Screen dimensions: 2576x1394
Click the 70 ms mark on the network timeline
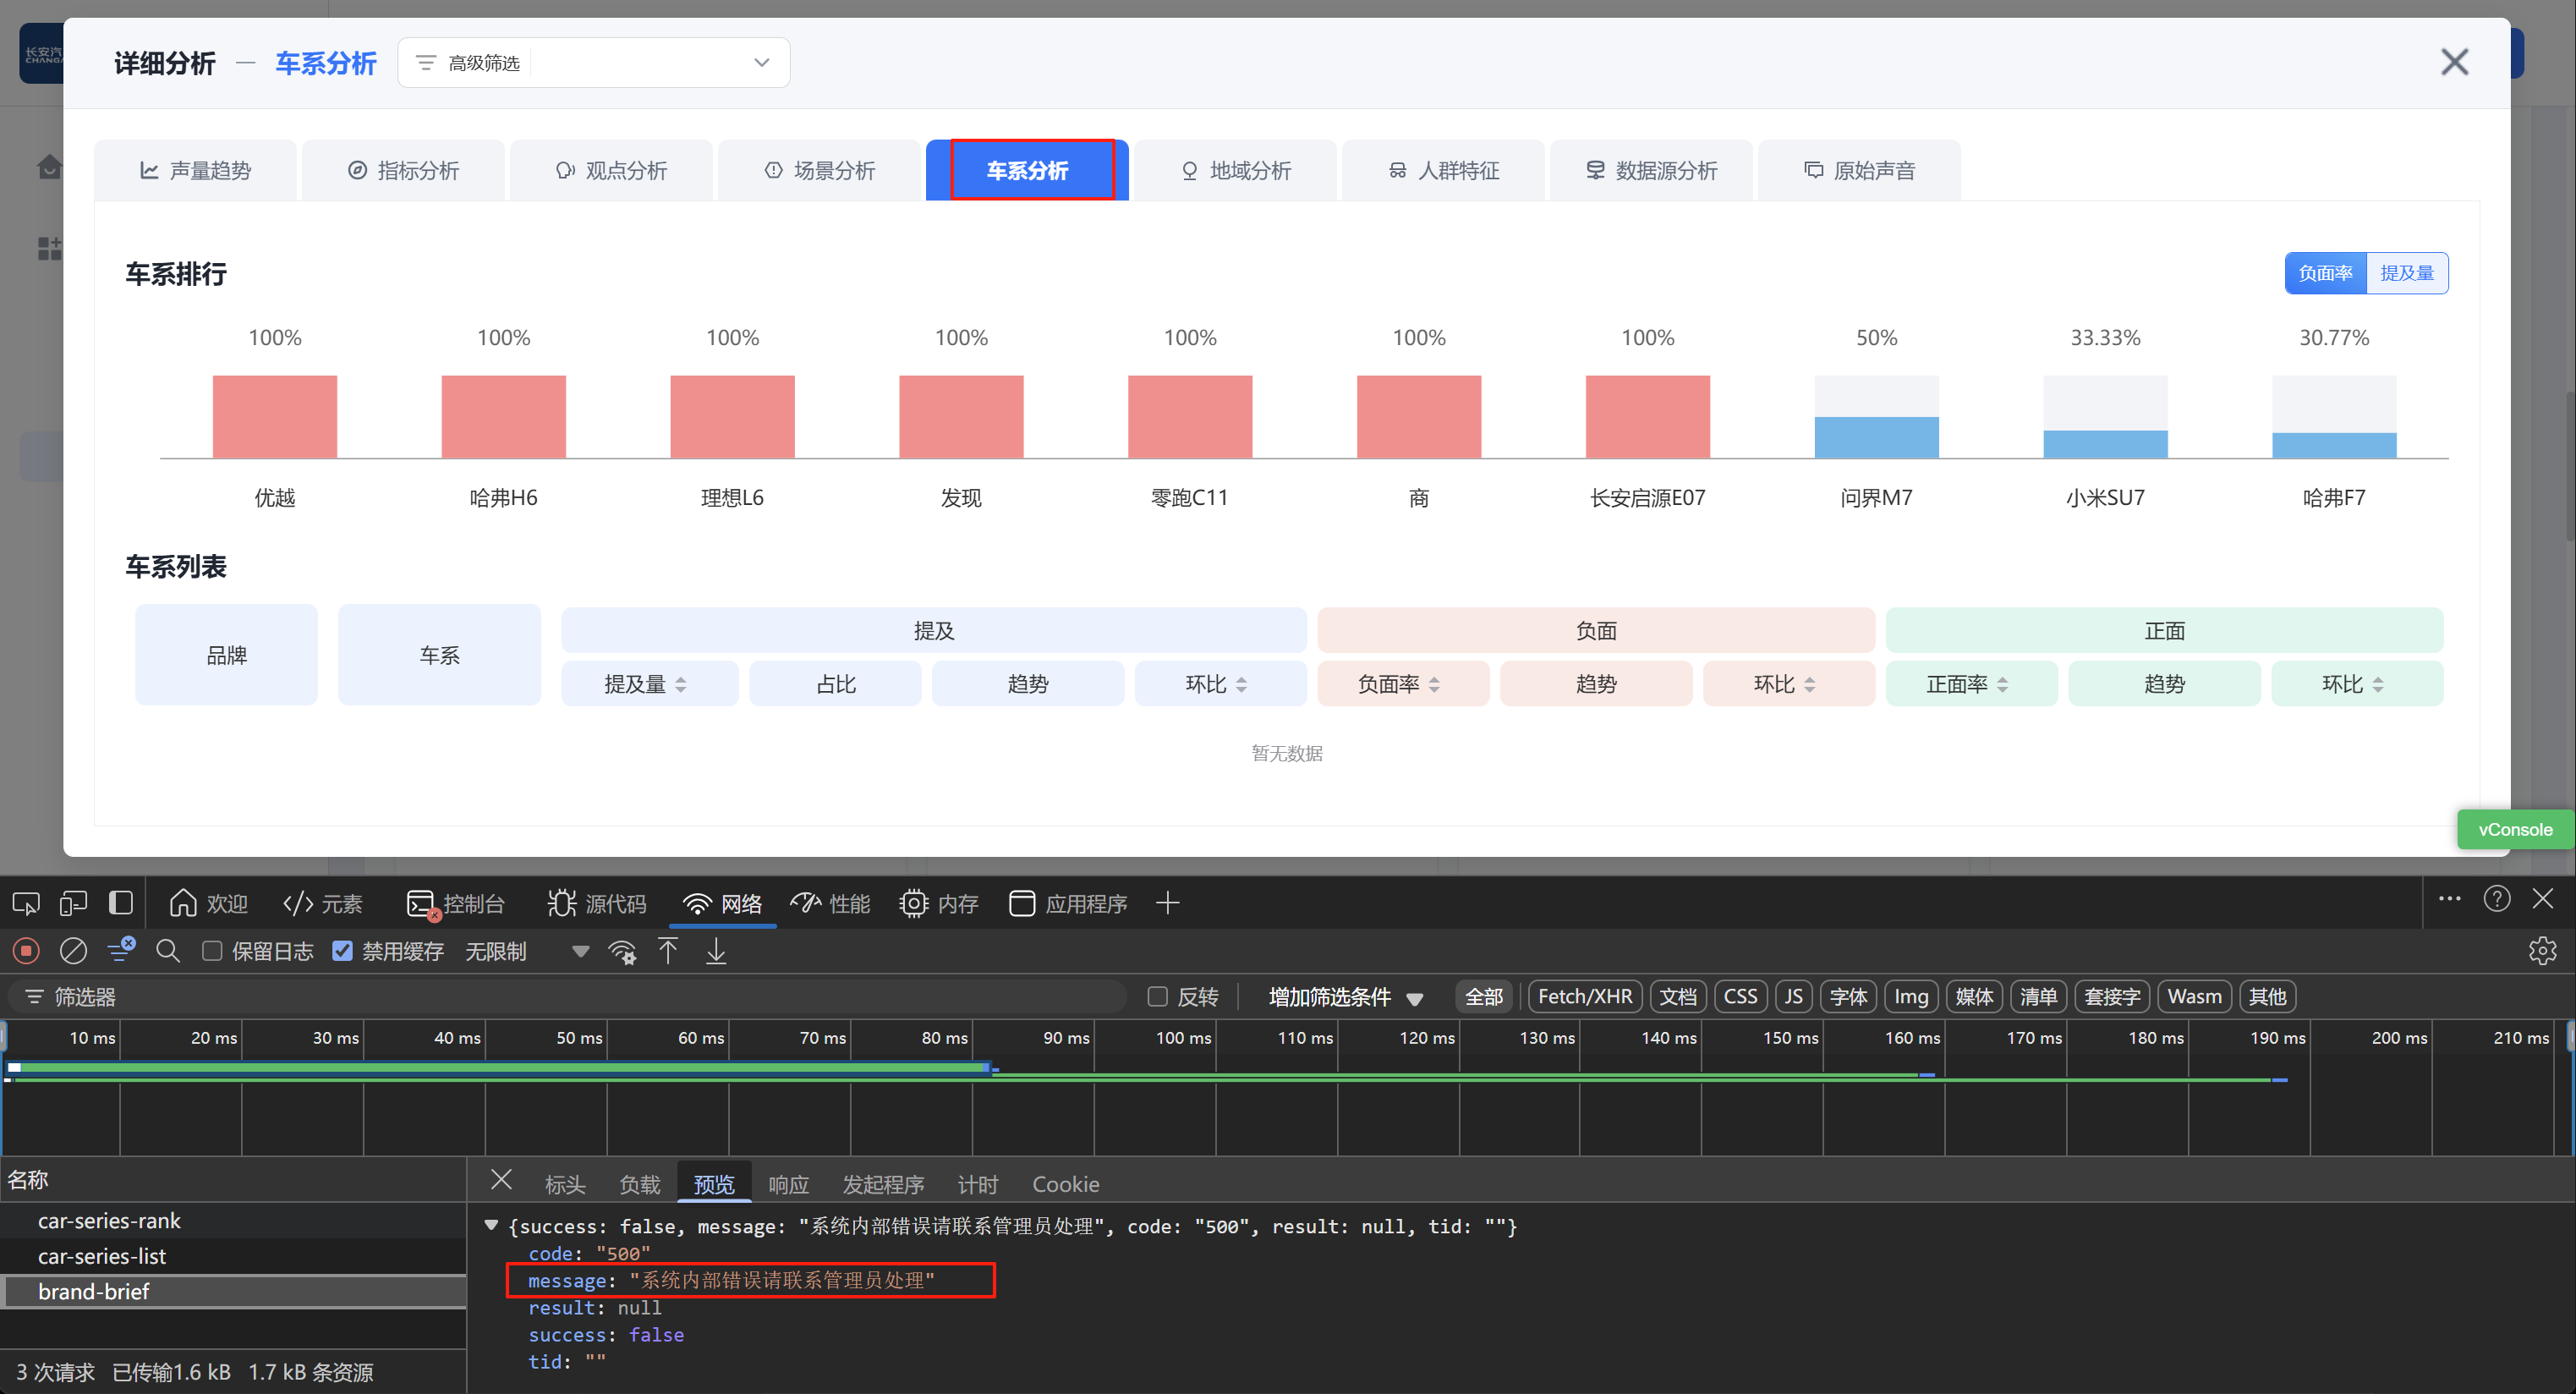(x=822, y=1039)
